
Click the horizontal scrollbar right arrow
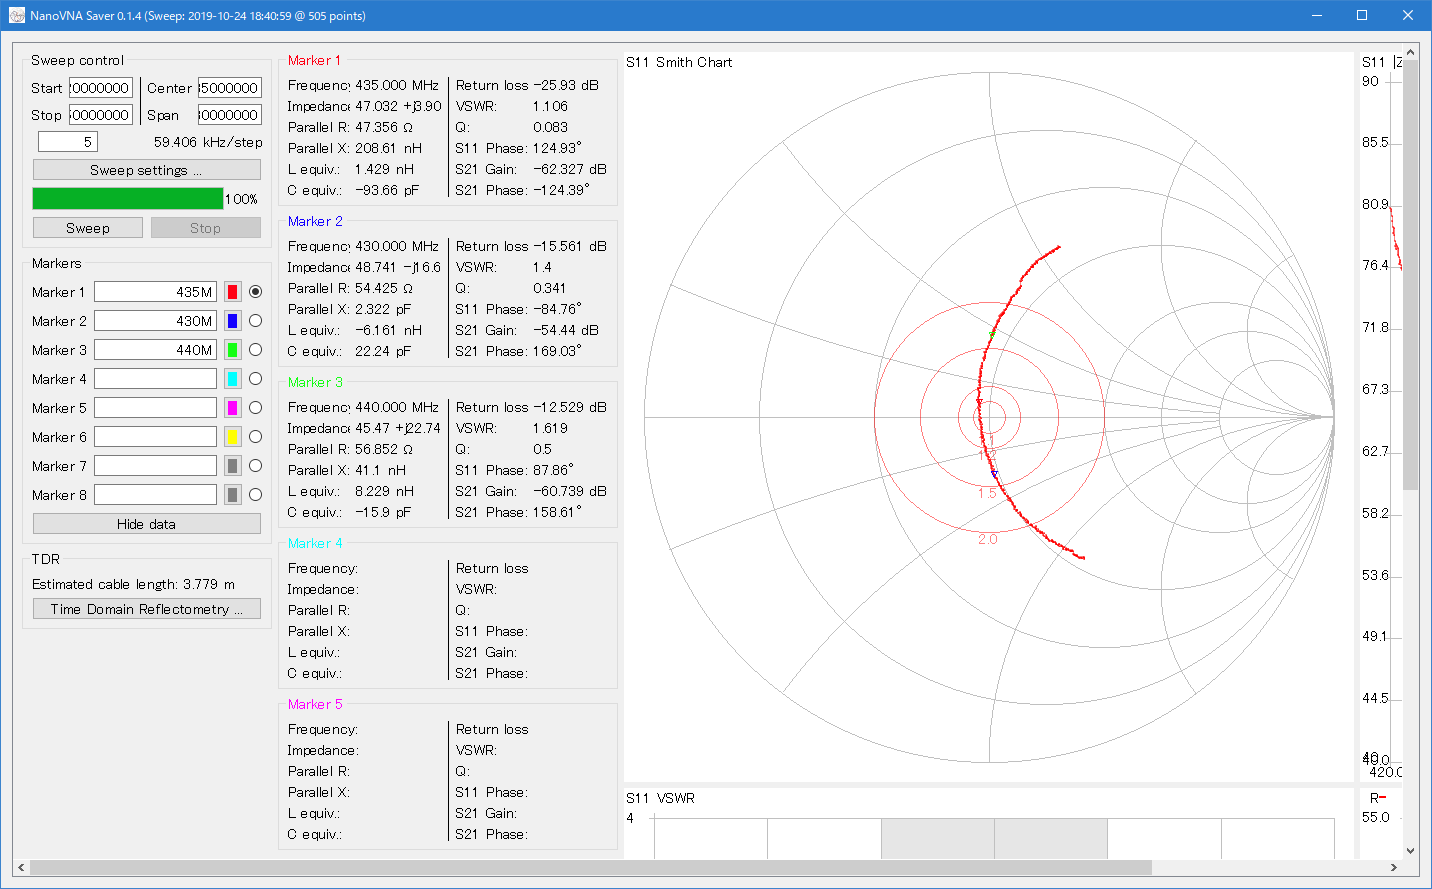point(1394,868)
